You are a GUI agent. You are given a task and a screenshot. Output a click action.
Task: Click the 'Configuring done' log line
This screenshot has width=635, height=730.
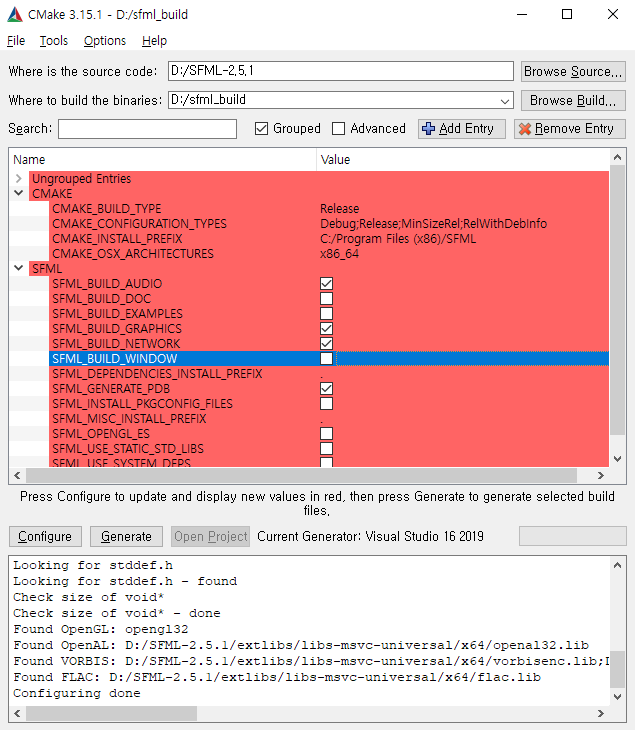tap(77, 693)
